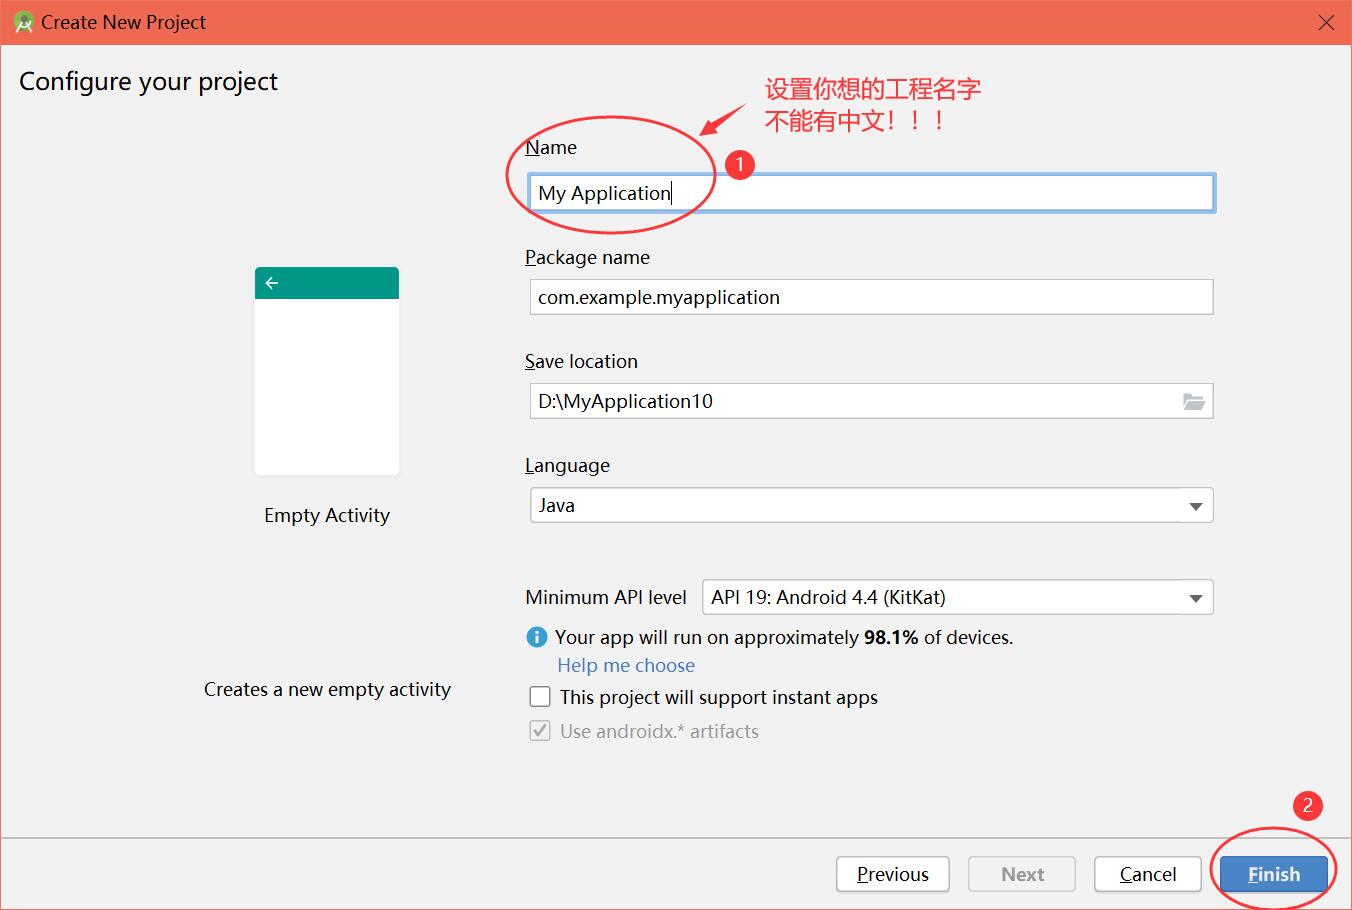The image size is (1352, 910).
Task: Expand the Minimum API level dropdown
Action: tap(958, 597)
